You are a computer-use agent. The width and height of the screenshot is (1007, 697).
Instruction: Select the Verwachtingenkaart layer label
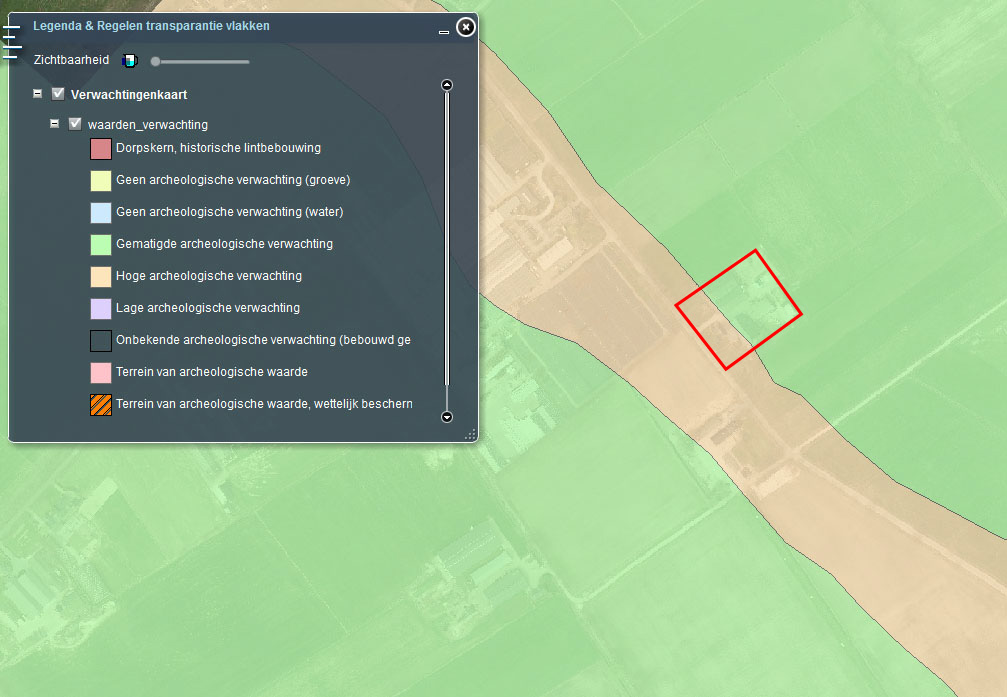129,95
